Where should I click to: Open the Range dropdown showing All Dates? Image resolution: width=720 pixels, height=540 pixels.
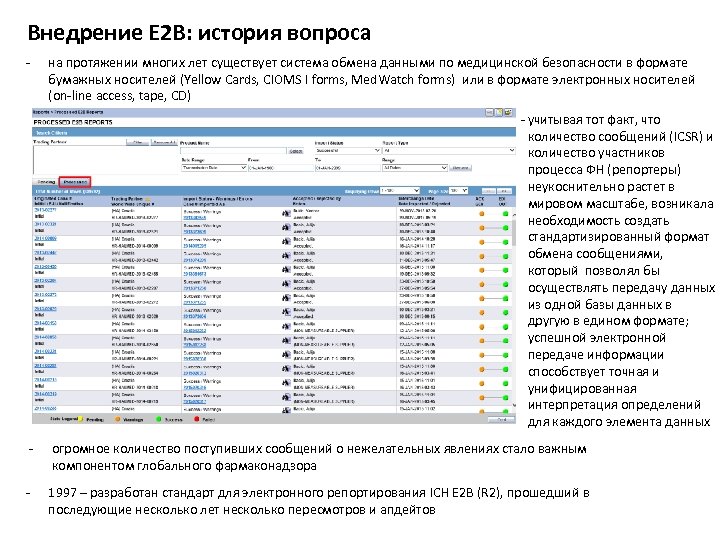pos(415,168)
